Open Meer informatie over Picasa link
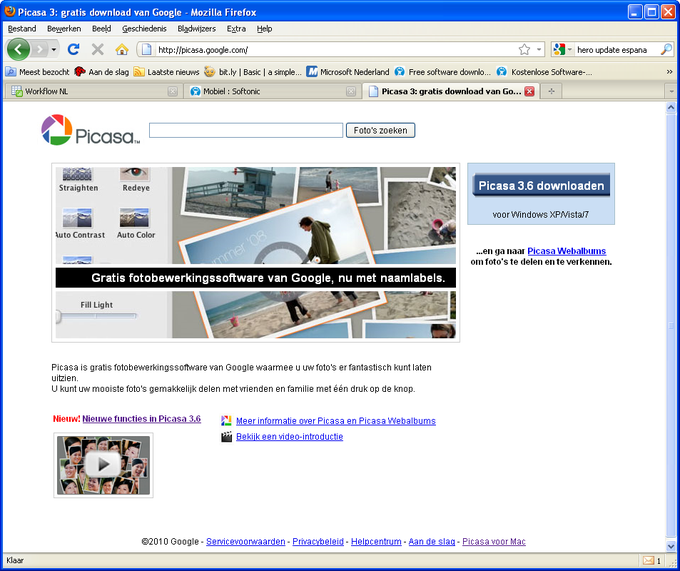 [336, 421]
